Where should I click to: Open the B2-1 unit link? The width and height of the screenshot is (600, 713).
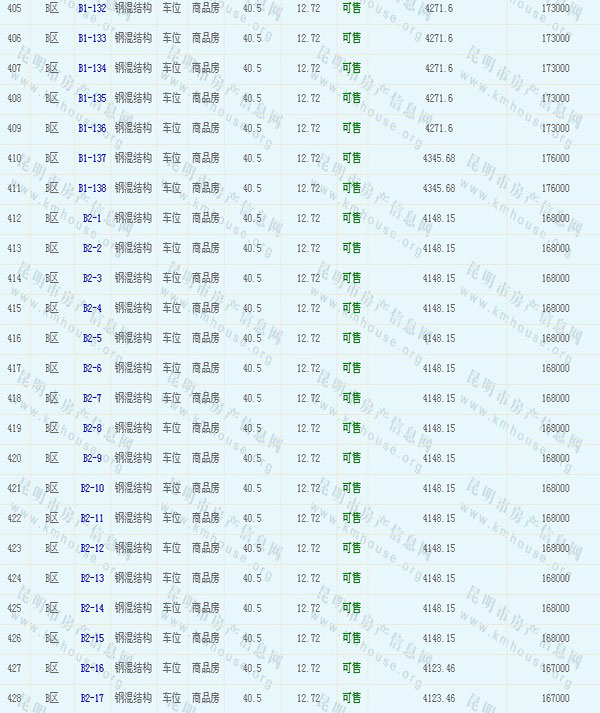click(x=92, y=218)
